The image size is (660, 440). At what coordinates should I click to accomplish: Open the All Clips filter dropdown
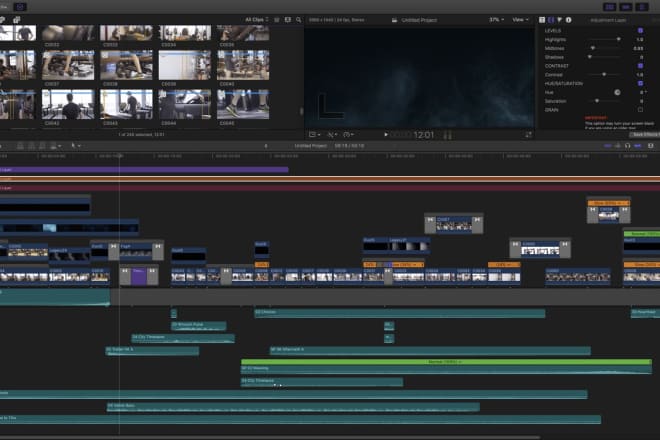click(x=257, y=20)
